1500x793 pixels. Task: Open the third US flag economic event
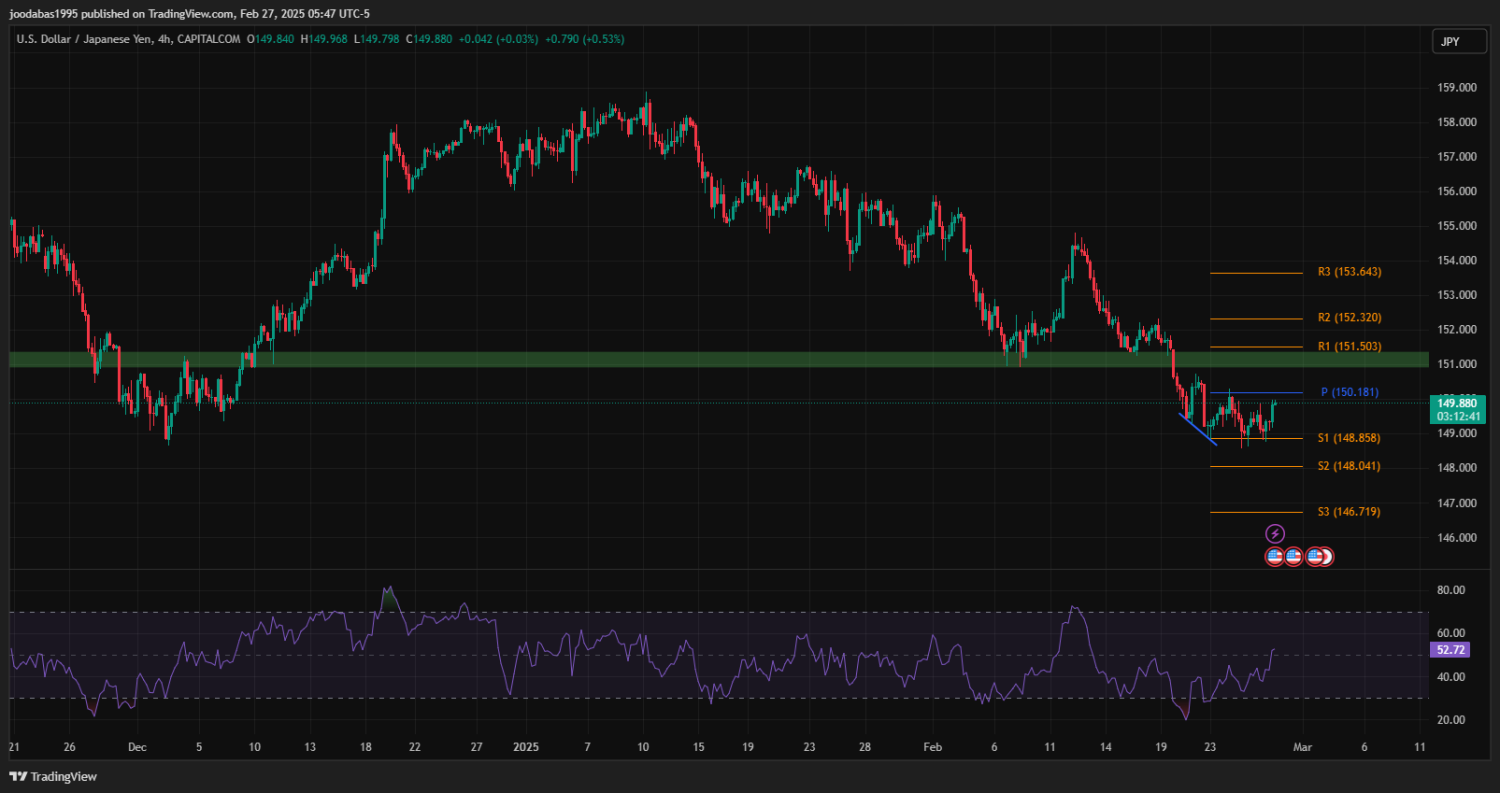pyautogui.click(x=1314, y=557)
